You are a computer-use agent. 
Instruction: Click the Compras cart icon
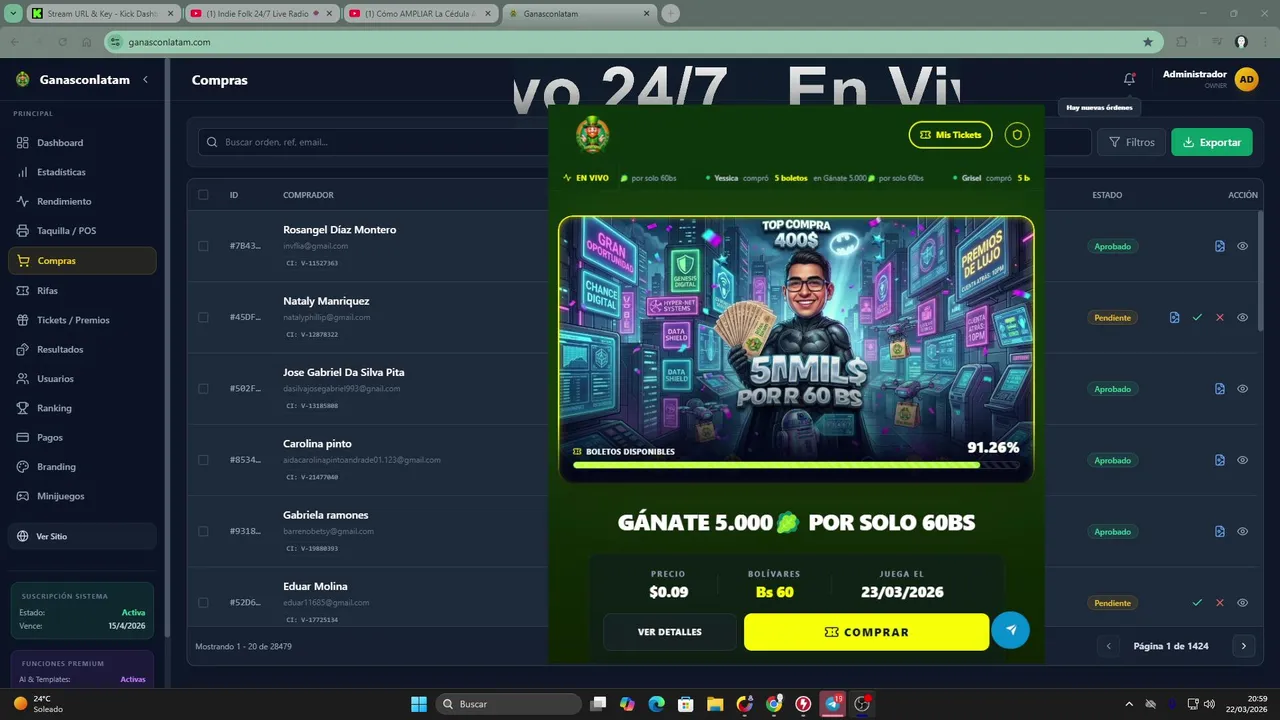pyautogui.click(x=23, y=261)
